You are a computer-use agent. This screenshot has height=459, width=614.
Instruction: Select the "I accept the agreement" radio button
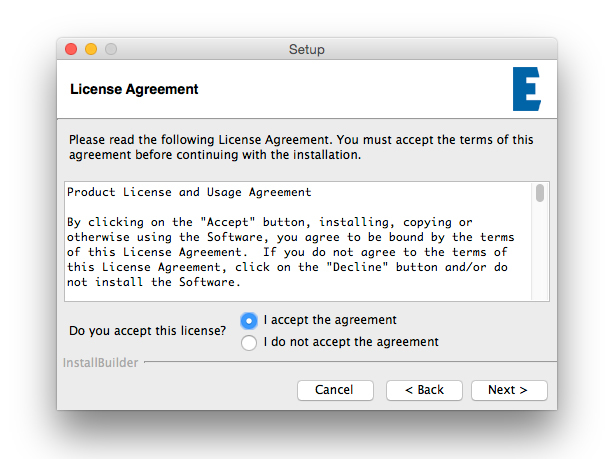click(249, 321)
